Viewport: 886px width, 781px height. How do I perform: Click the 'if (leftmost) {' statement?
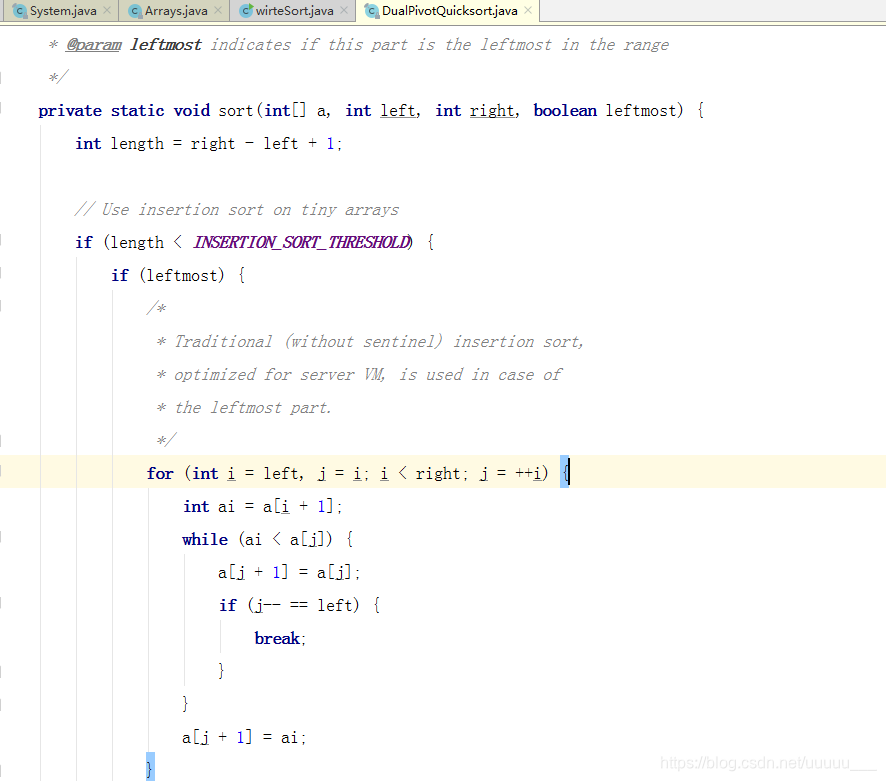[x=178, y=276]
